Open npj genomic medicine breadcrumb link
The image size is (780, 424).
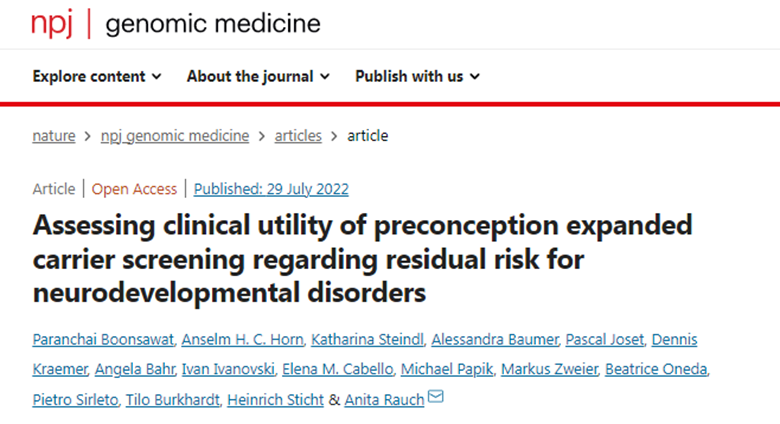175,136
